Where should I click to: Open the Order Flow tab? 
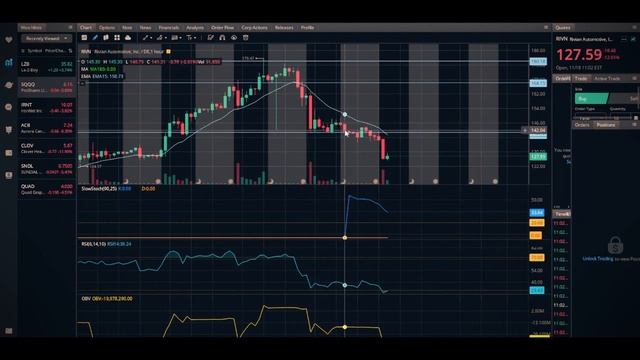click(x=222, y=27)
